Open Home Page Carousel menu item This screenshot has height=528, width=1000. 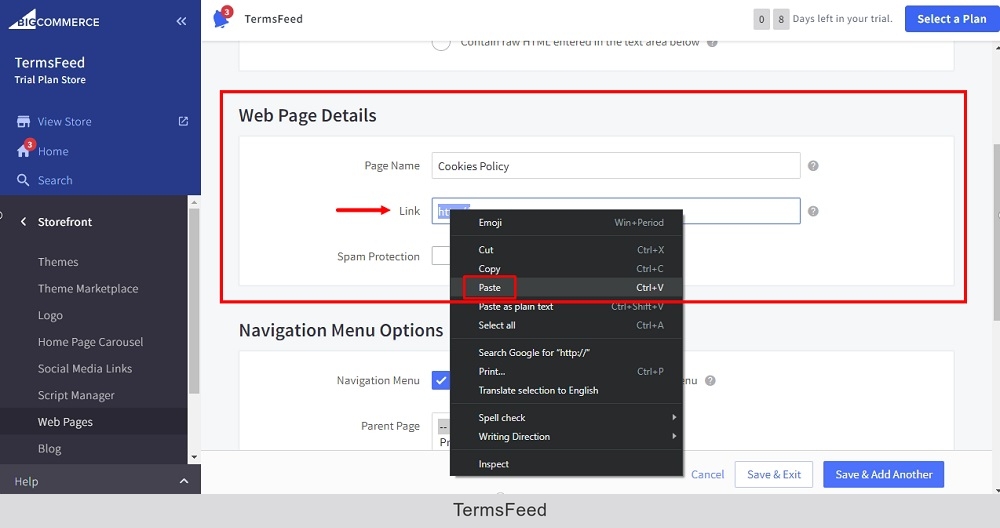click(x=91, y=342)
